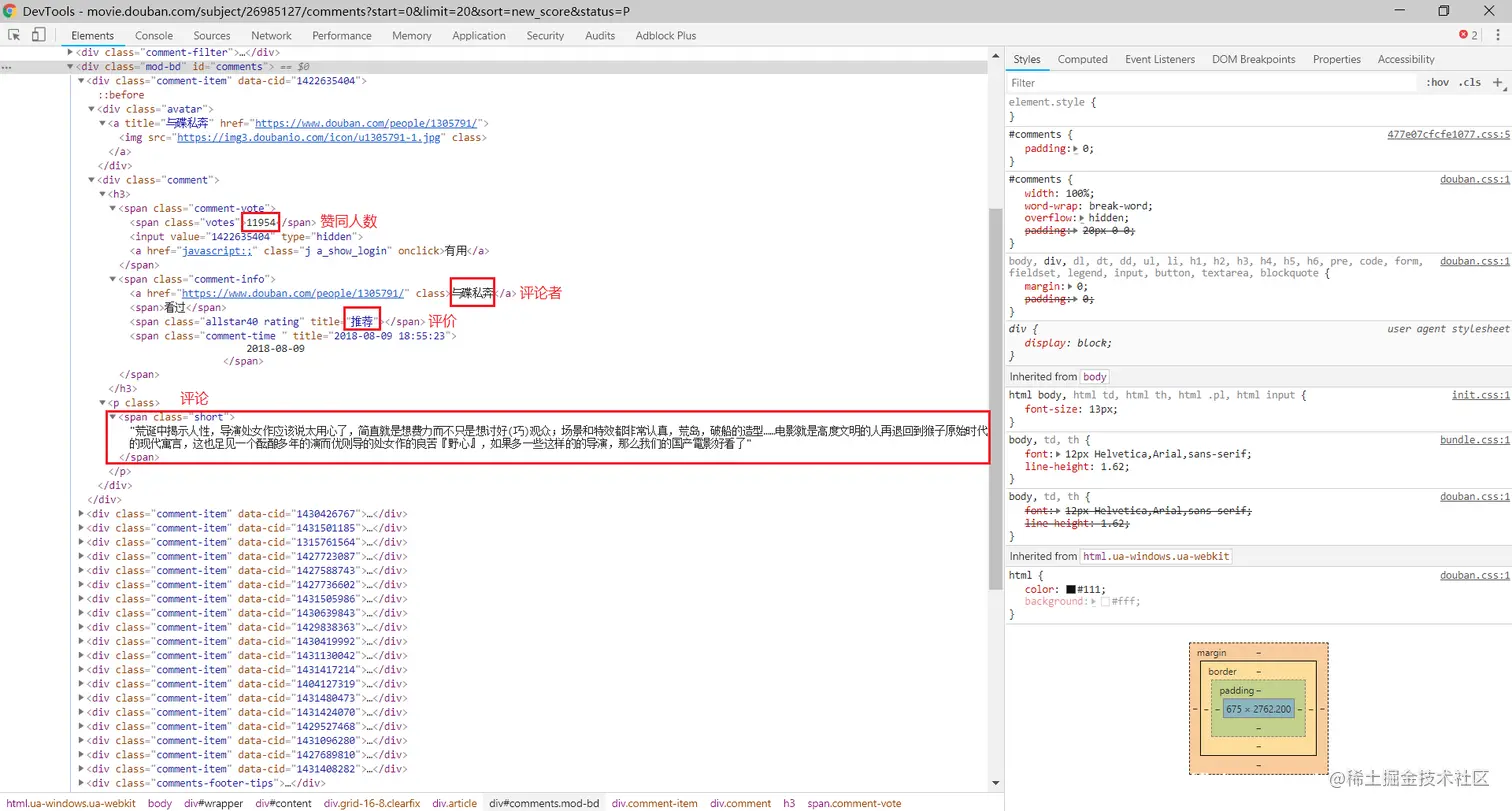This screenshot has height=811, width=1512.
Task: Open the Event Listeners pane tab
Action: tap(1160, 59)
